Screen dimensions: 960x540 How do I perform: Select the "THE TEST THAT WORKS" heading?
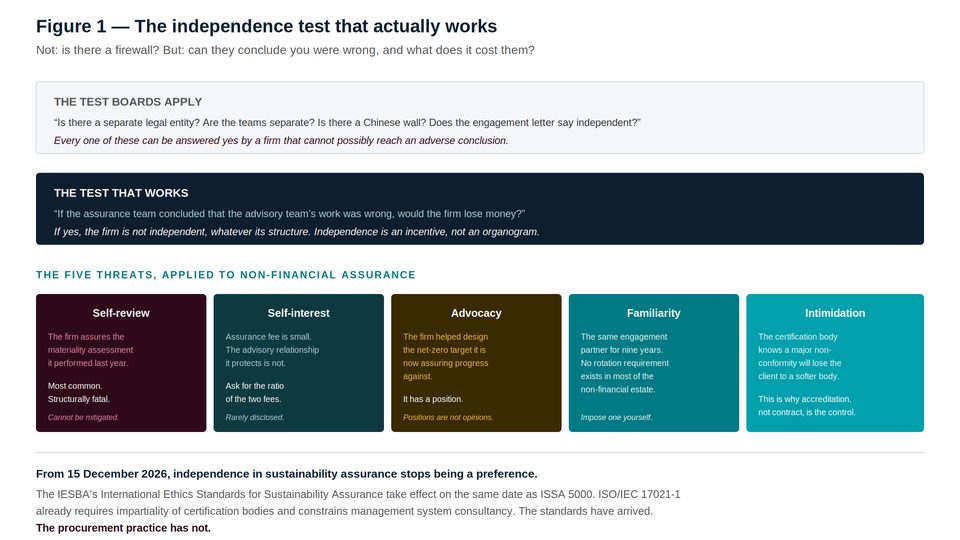pyautogui.click(x=121, y=193)
